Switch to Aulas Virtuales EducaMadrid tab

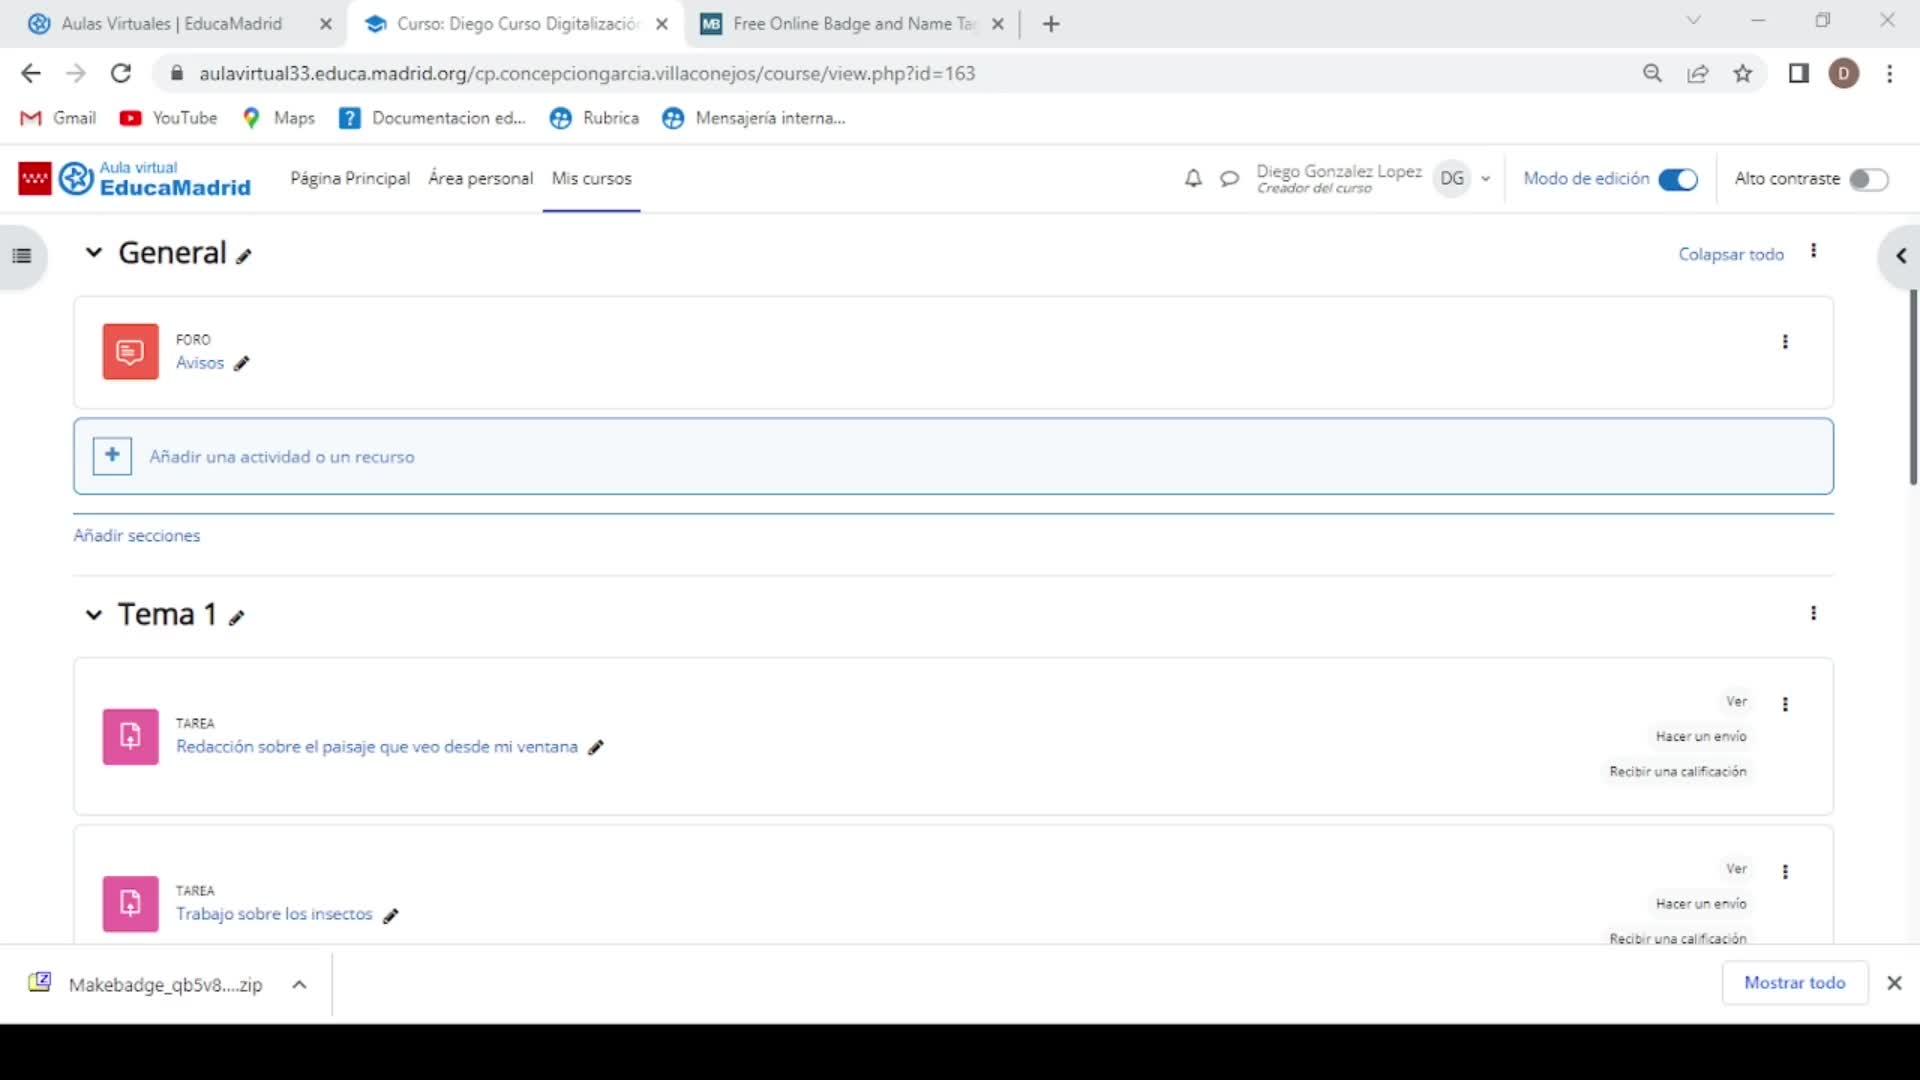(x=171, y=24)
